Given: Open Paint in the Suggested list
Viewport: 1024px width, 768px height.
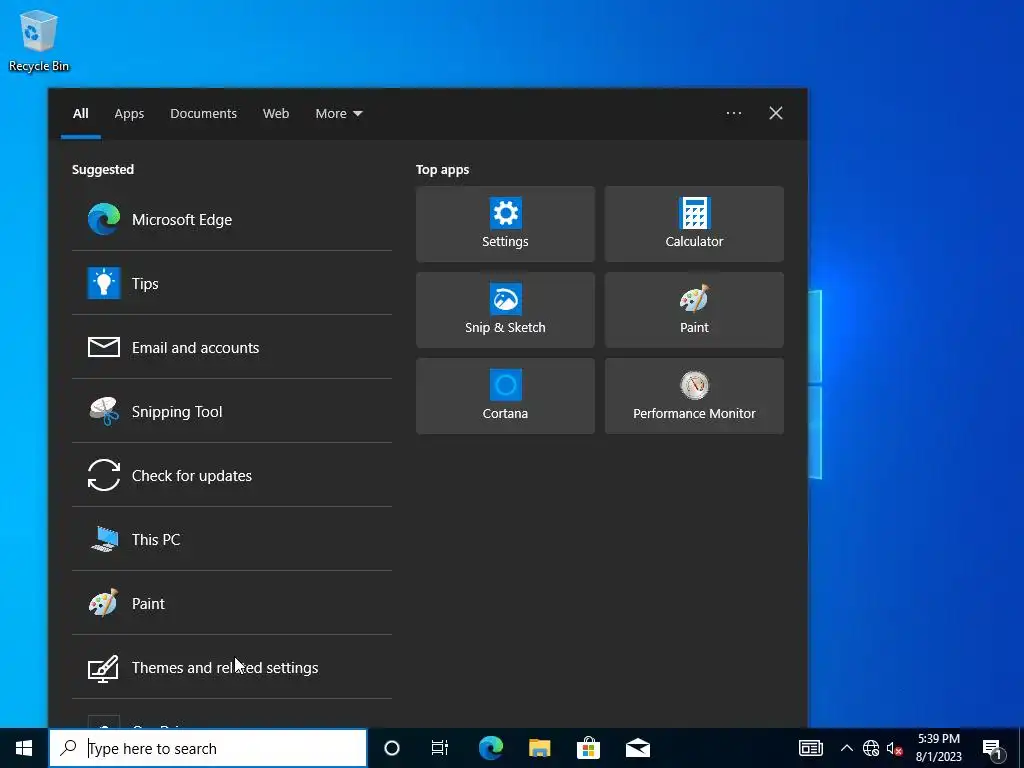Looking at the screenshot, I should pos(231,603).
